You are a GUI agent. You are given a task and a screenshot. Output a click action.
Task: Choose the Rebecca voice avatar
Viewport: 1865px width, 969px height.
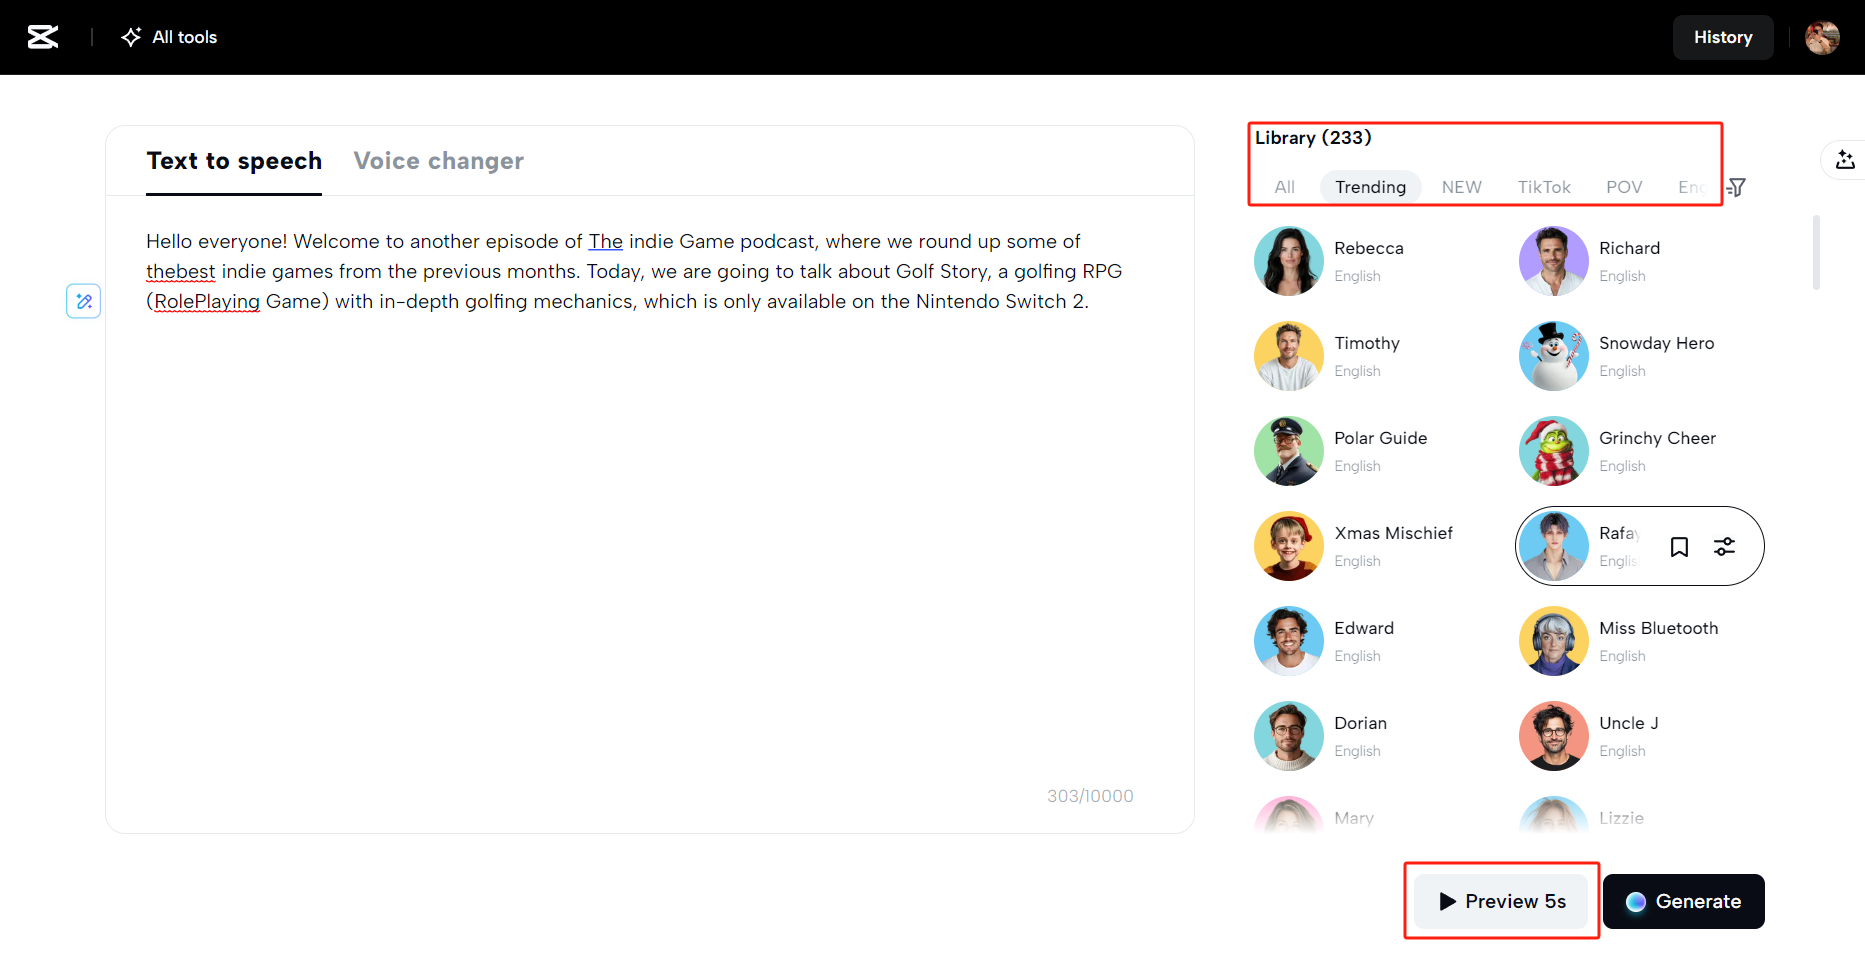(1289, 261)
